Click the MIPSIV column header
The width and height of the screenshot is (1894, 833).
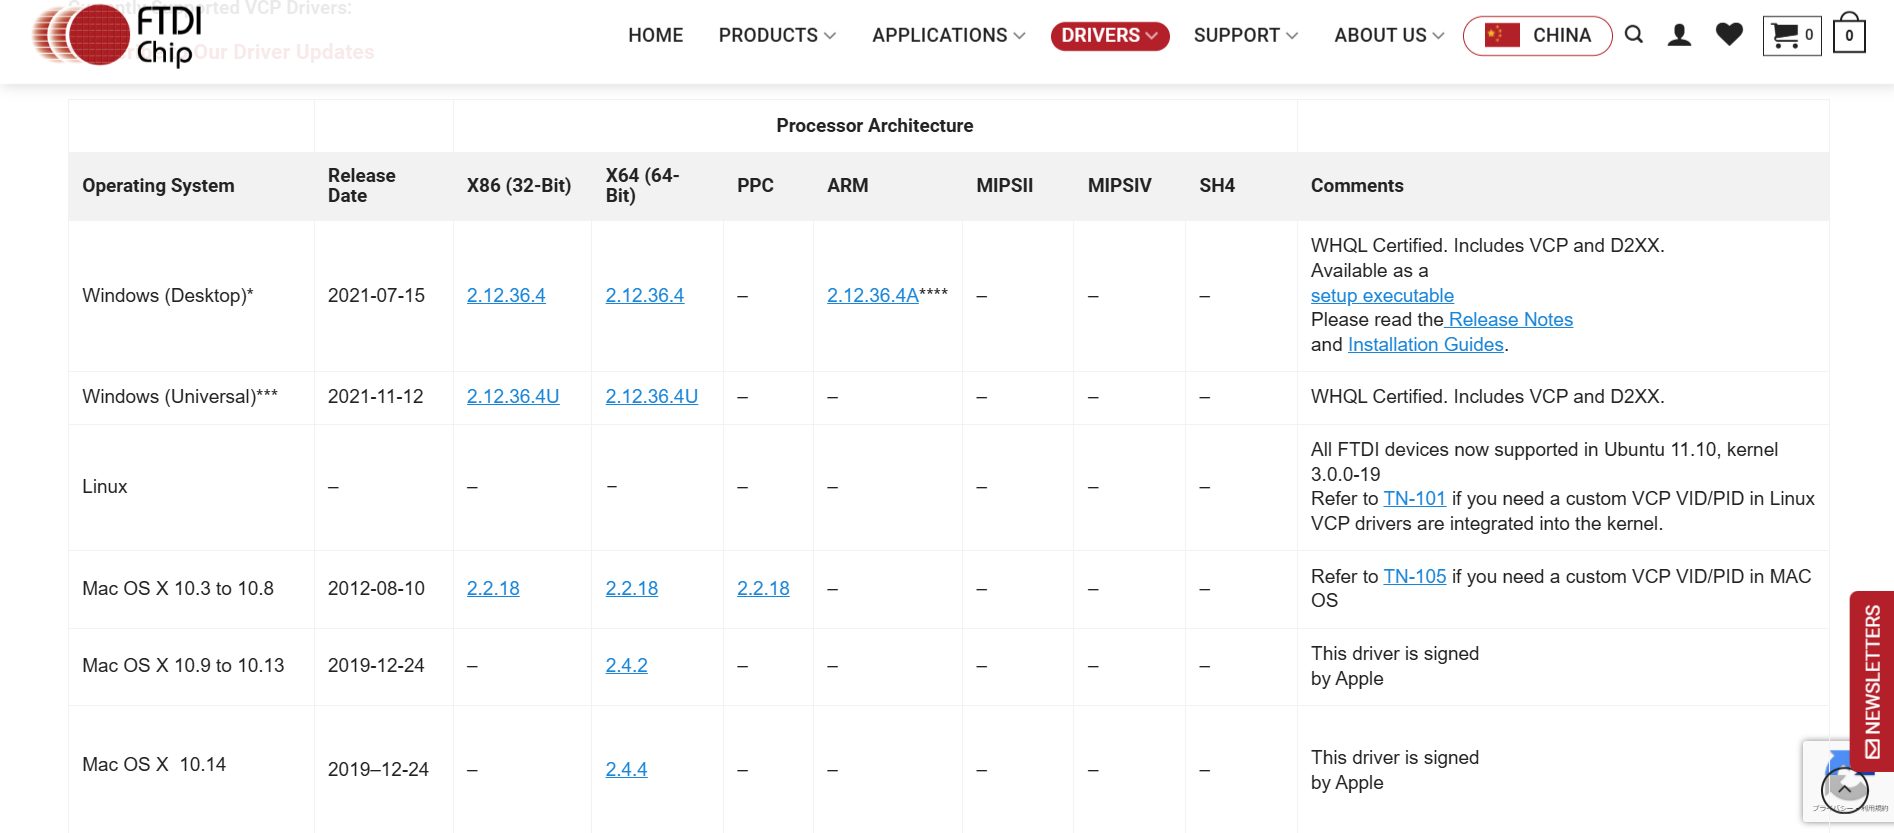click(x=1120, y=185)
